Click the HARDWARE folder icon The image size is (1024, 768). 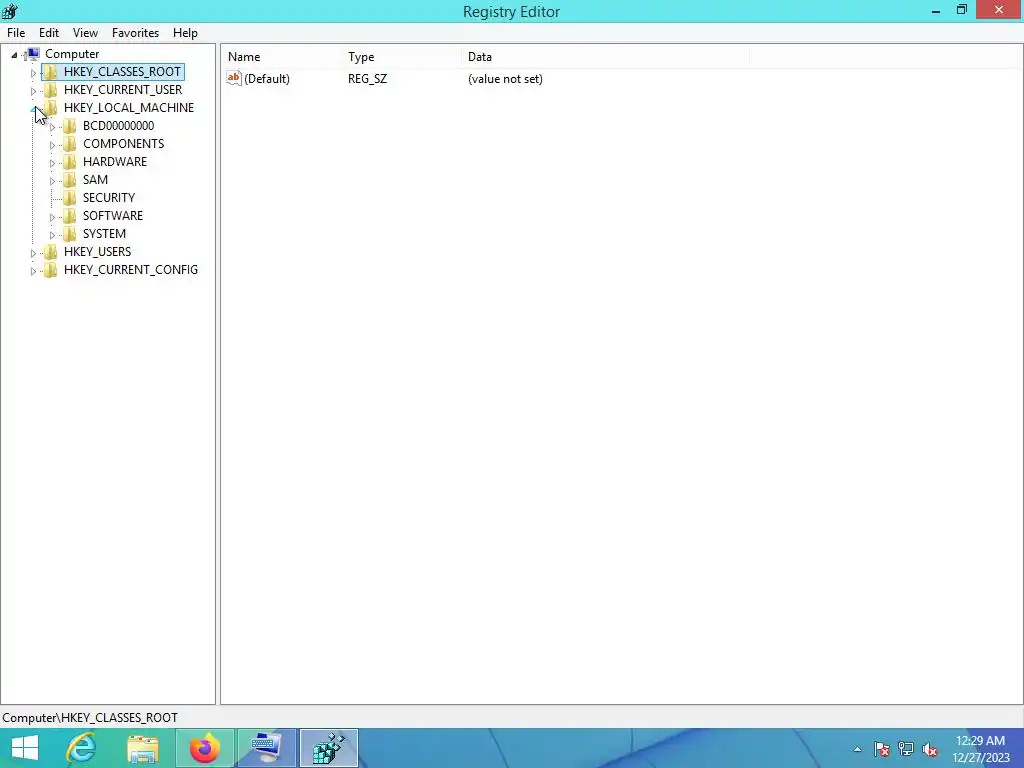[x=69, y=162]
